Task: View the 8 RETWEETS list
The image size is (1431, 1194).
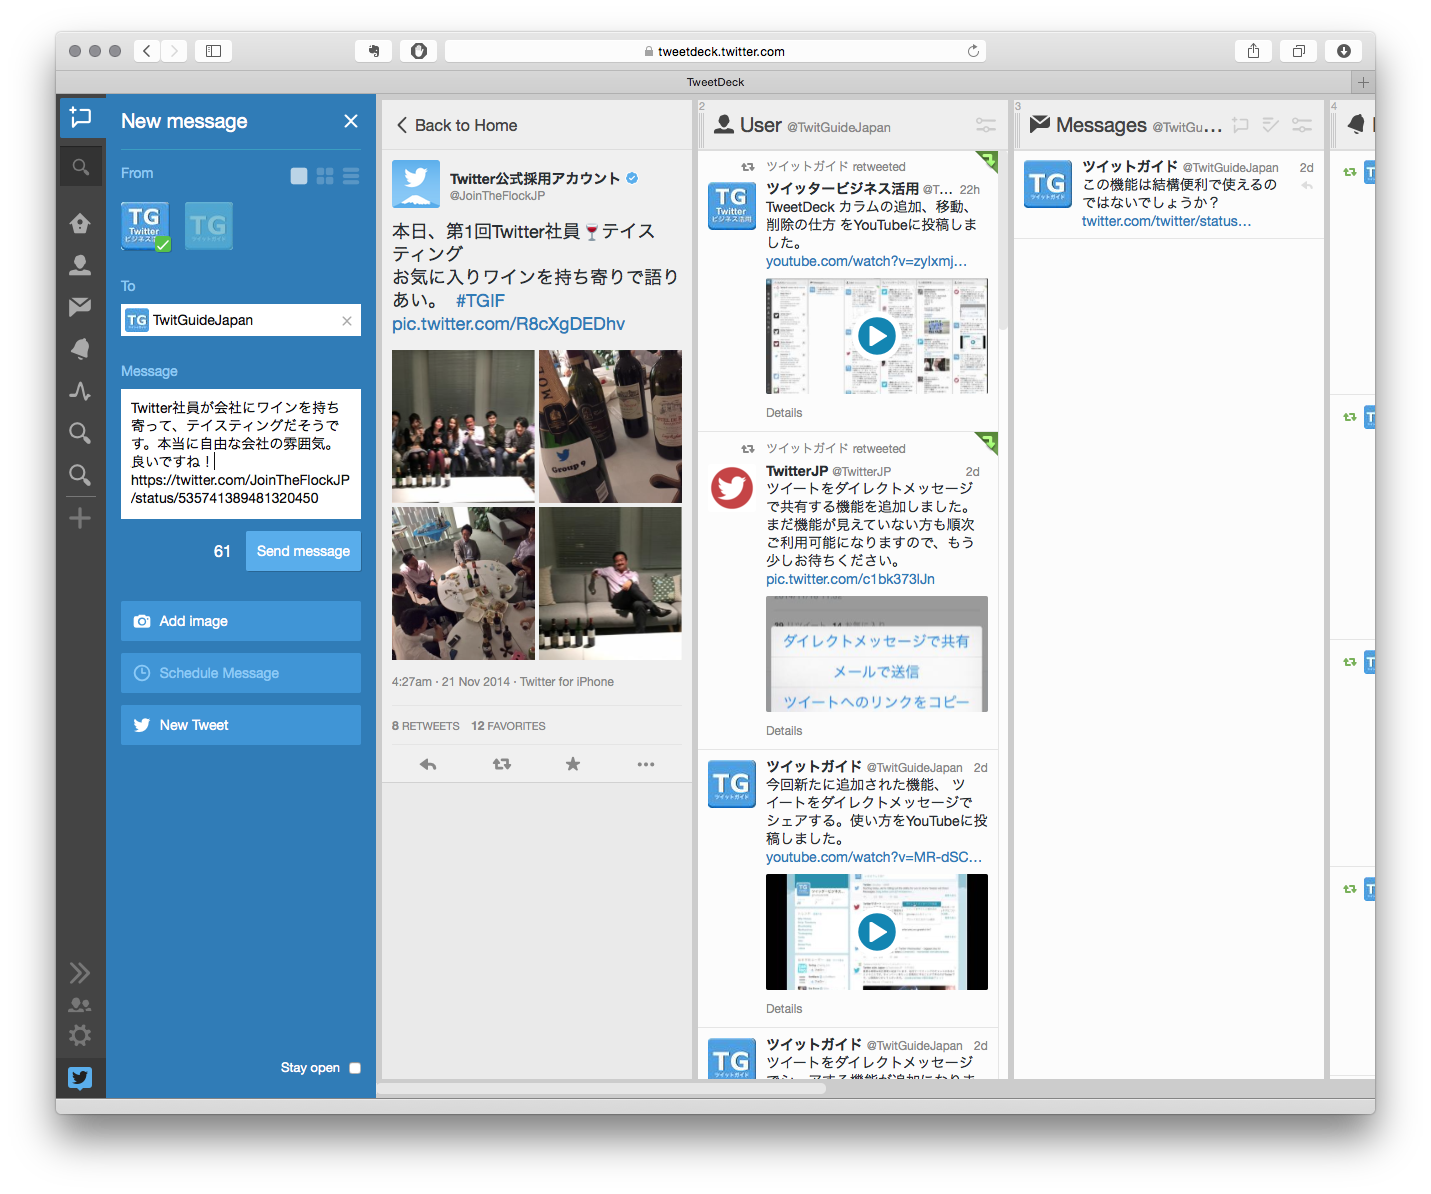Action: pyautogui.click(x=425, y=726)
